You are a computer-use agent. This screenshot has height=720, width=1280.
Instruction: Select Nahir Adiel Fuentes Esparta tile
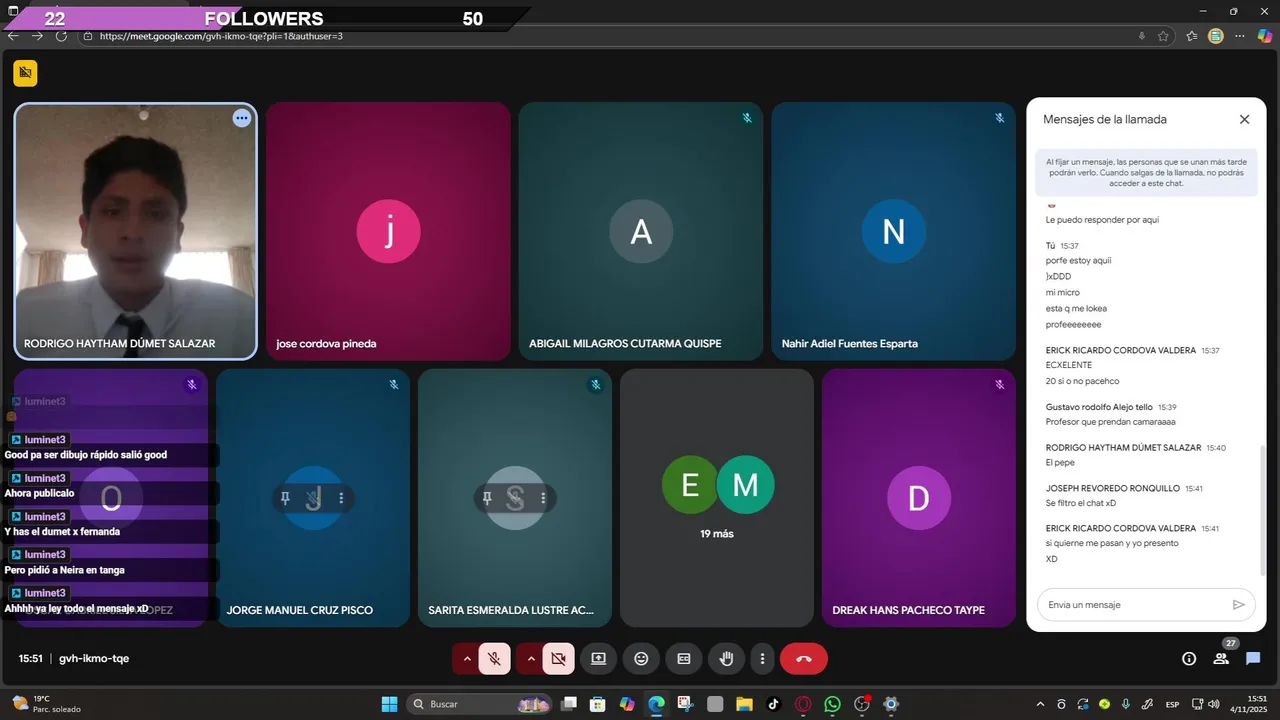click(893, 231)
